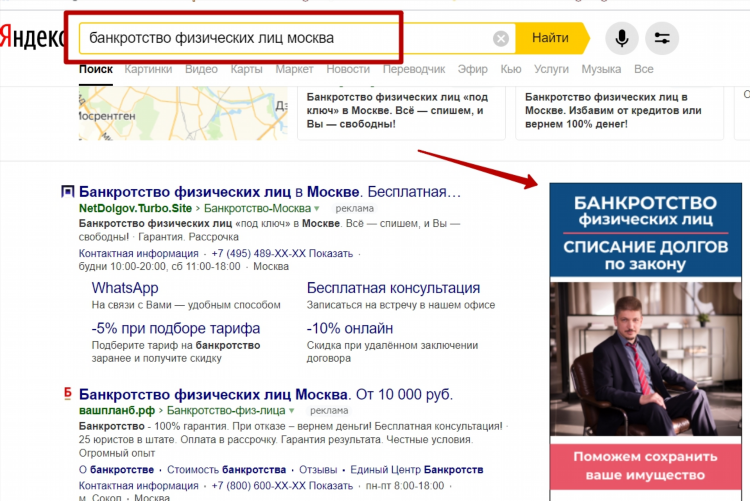The image size is (750, 501).
Task: Click the Moscow map thumbnail
Action: [x=183, y=113]
